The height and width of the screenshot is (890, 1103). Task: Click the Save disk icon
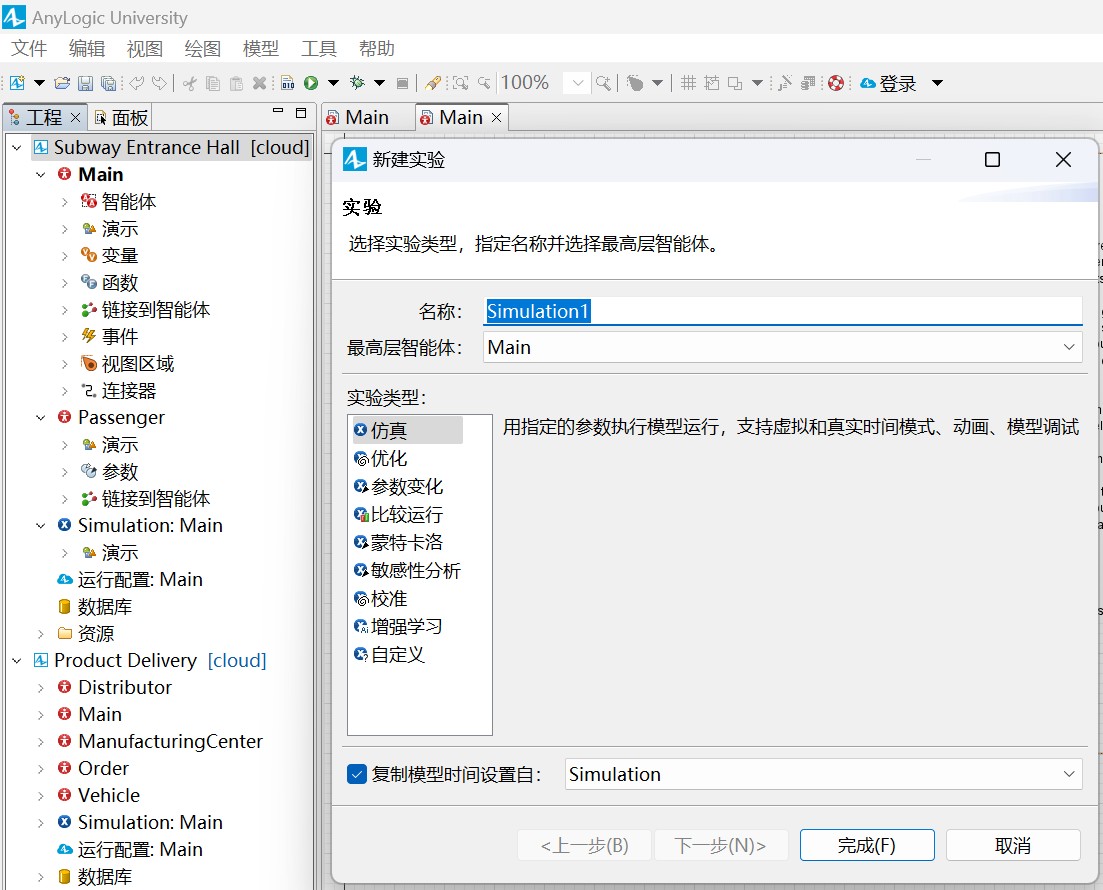pos(85,83)
